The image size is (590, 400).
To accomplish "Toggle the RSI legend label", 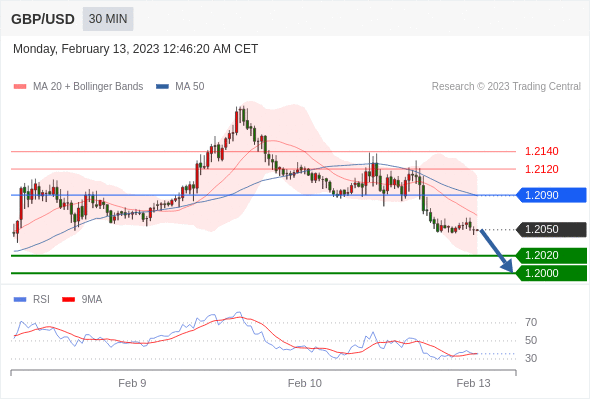I will (x=41, y=300).
